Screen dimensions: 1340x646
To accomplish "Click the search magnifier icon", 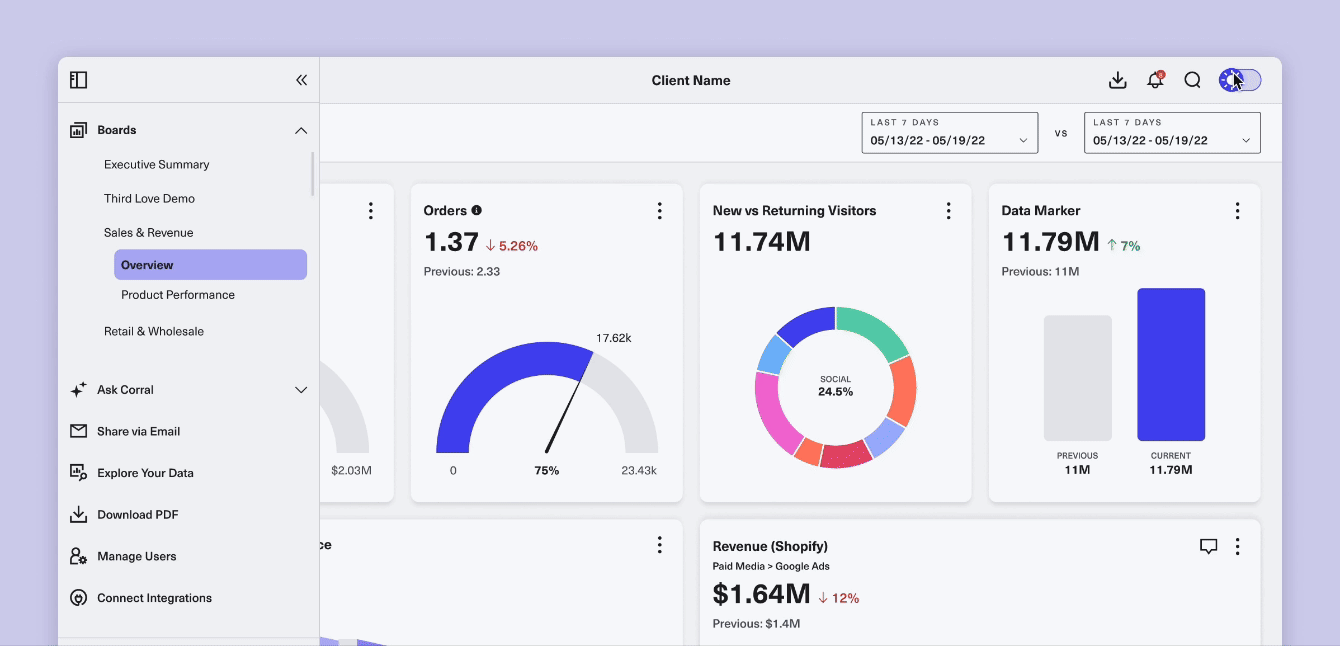I will [1192, 80].
